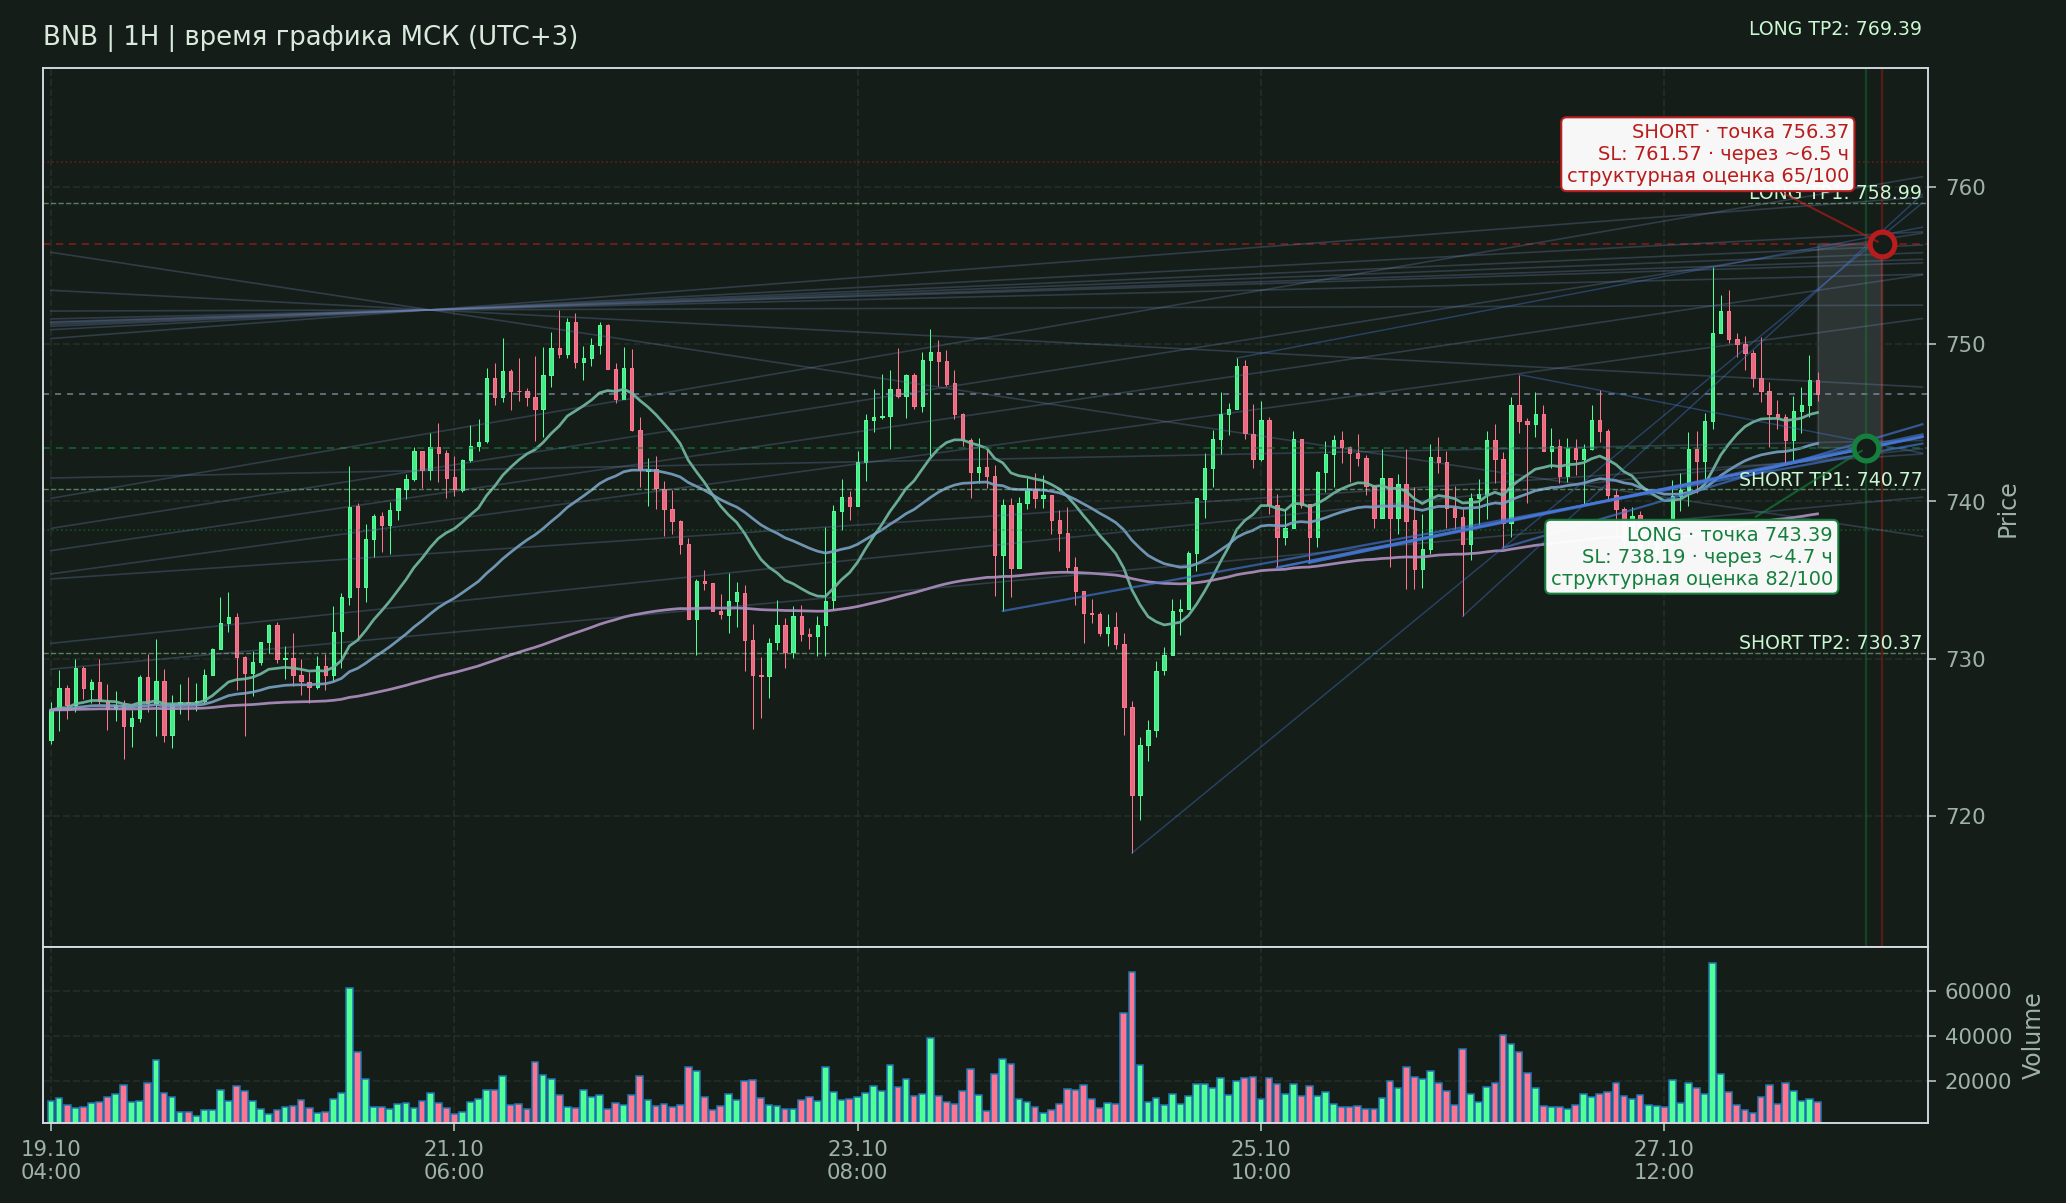Click the SHORT TP1: 740.77 label
Image resolution: width=2066 pixels, height=1203 pixels.
click(1830, 480)
